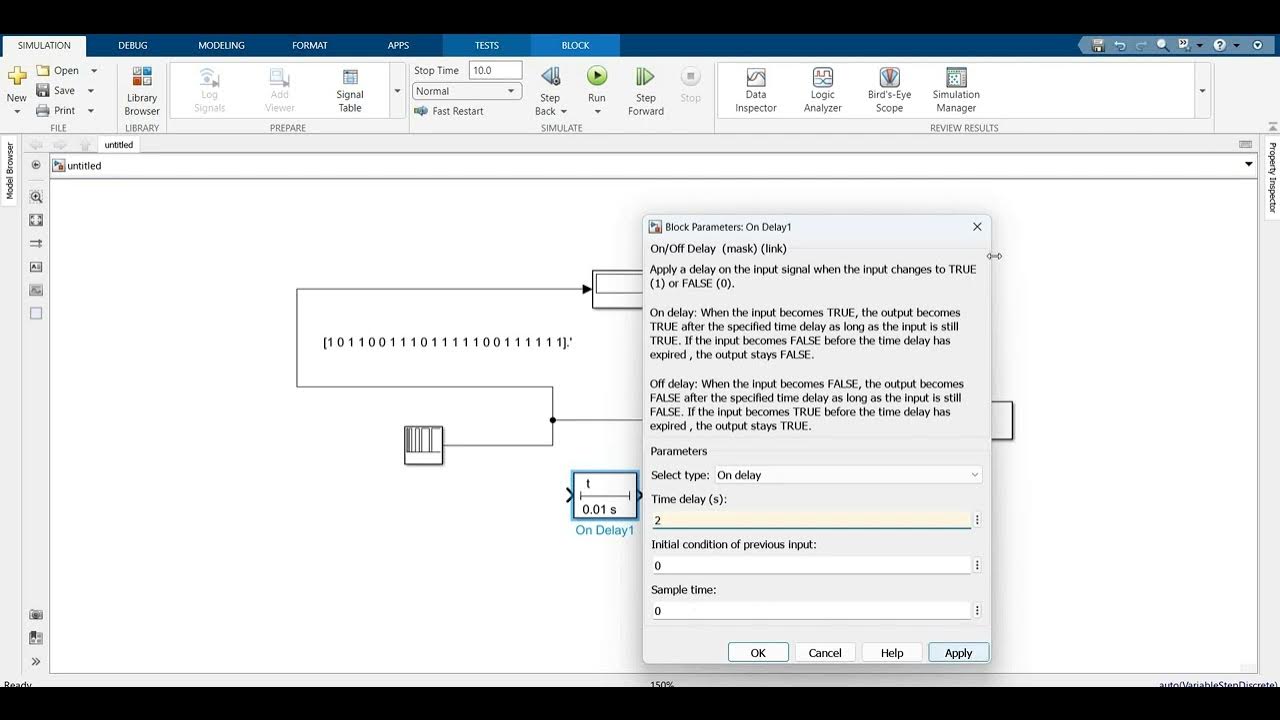The image size is (1280, 720).
Task: Click the Redo arrow in quick access bar
Action: pos(1141,45)
